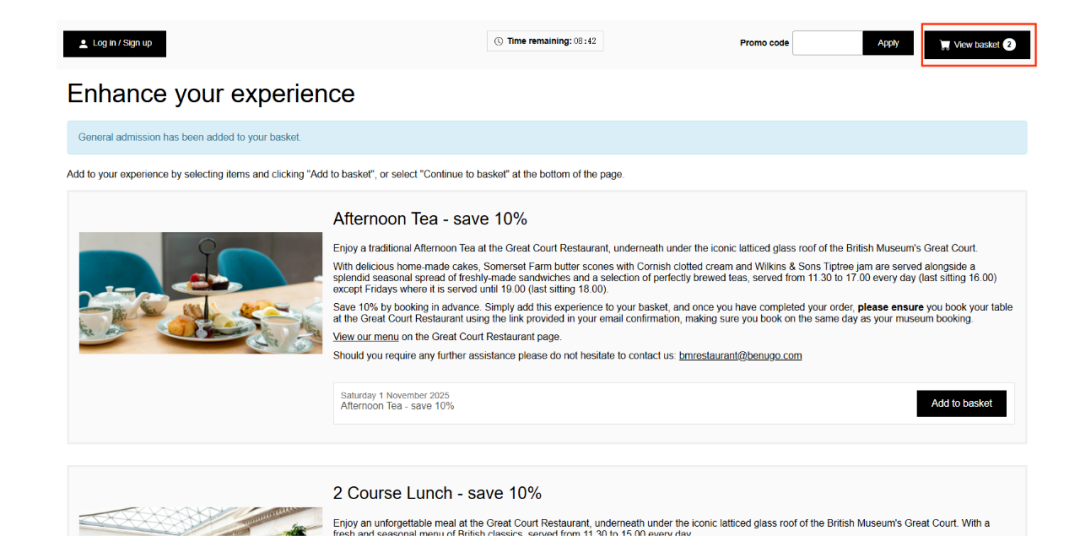
Task: Click the General admission added notification banner
Action: coord(546,137)
